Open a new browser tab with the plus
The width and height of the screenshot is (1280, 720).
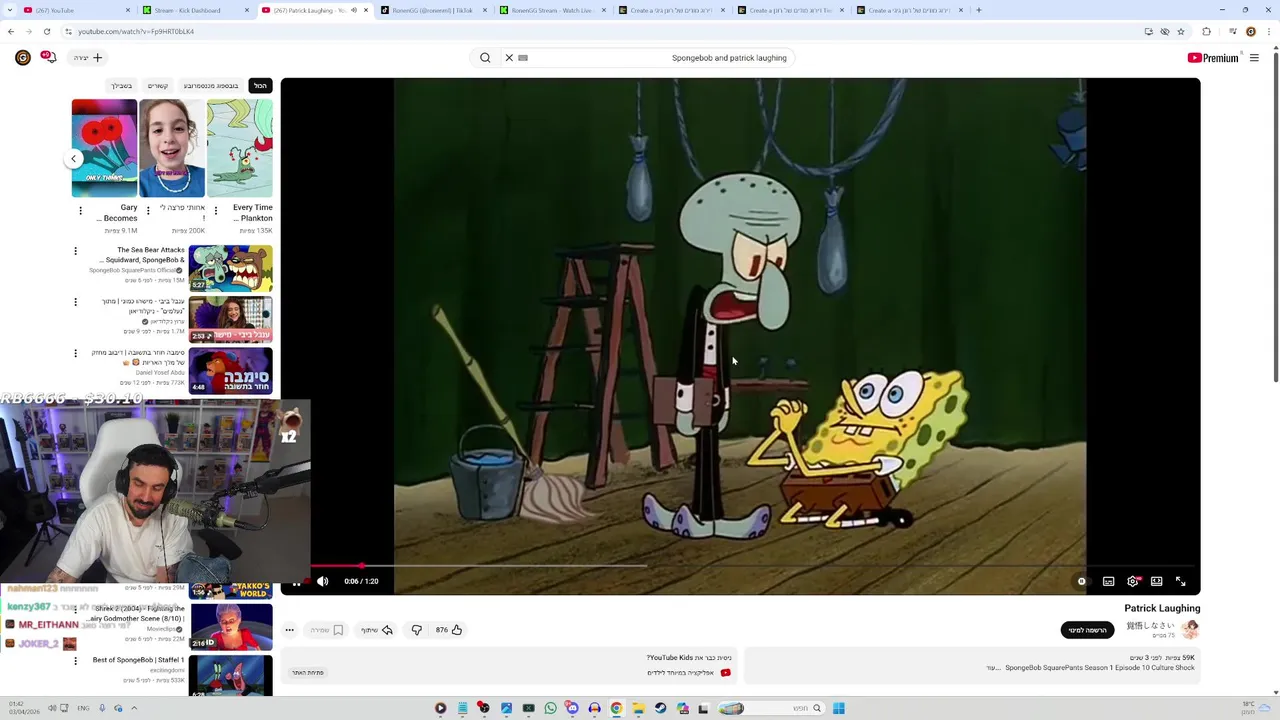(978, 10)
